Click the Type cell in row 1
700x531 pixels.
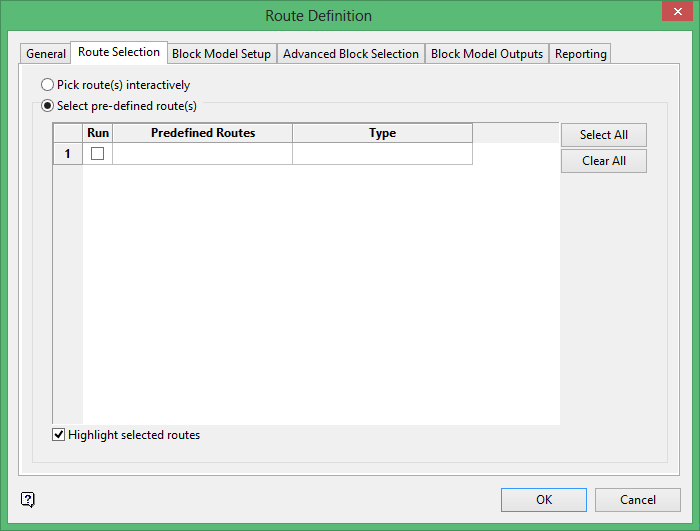(382, 153)
